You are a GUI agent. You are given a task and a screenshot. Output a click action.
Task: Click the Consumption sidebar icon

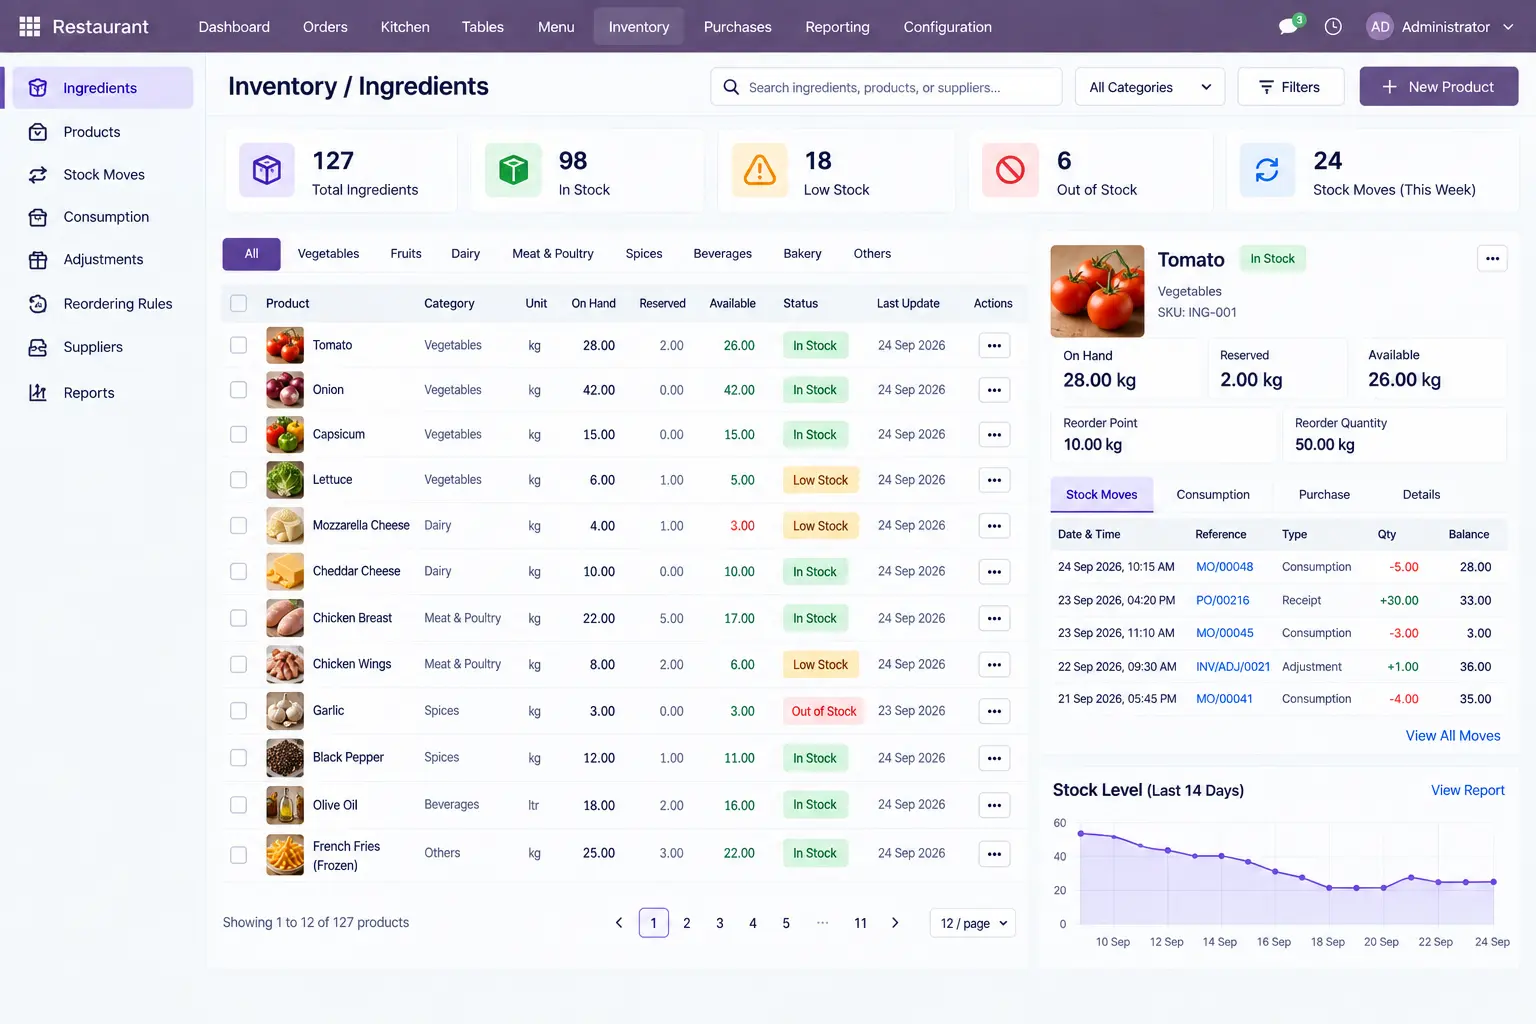pyautogui.click(x=38, y=217)
